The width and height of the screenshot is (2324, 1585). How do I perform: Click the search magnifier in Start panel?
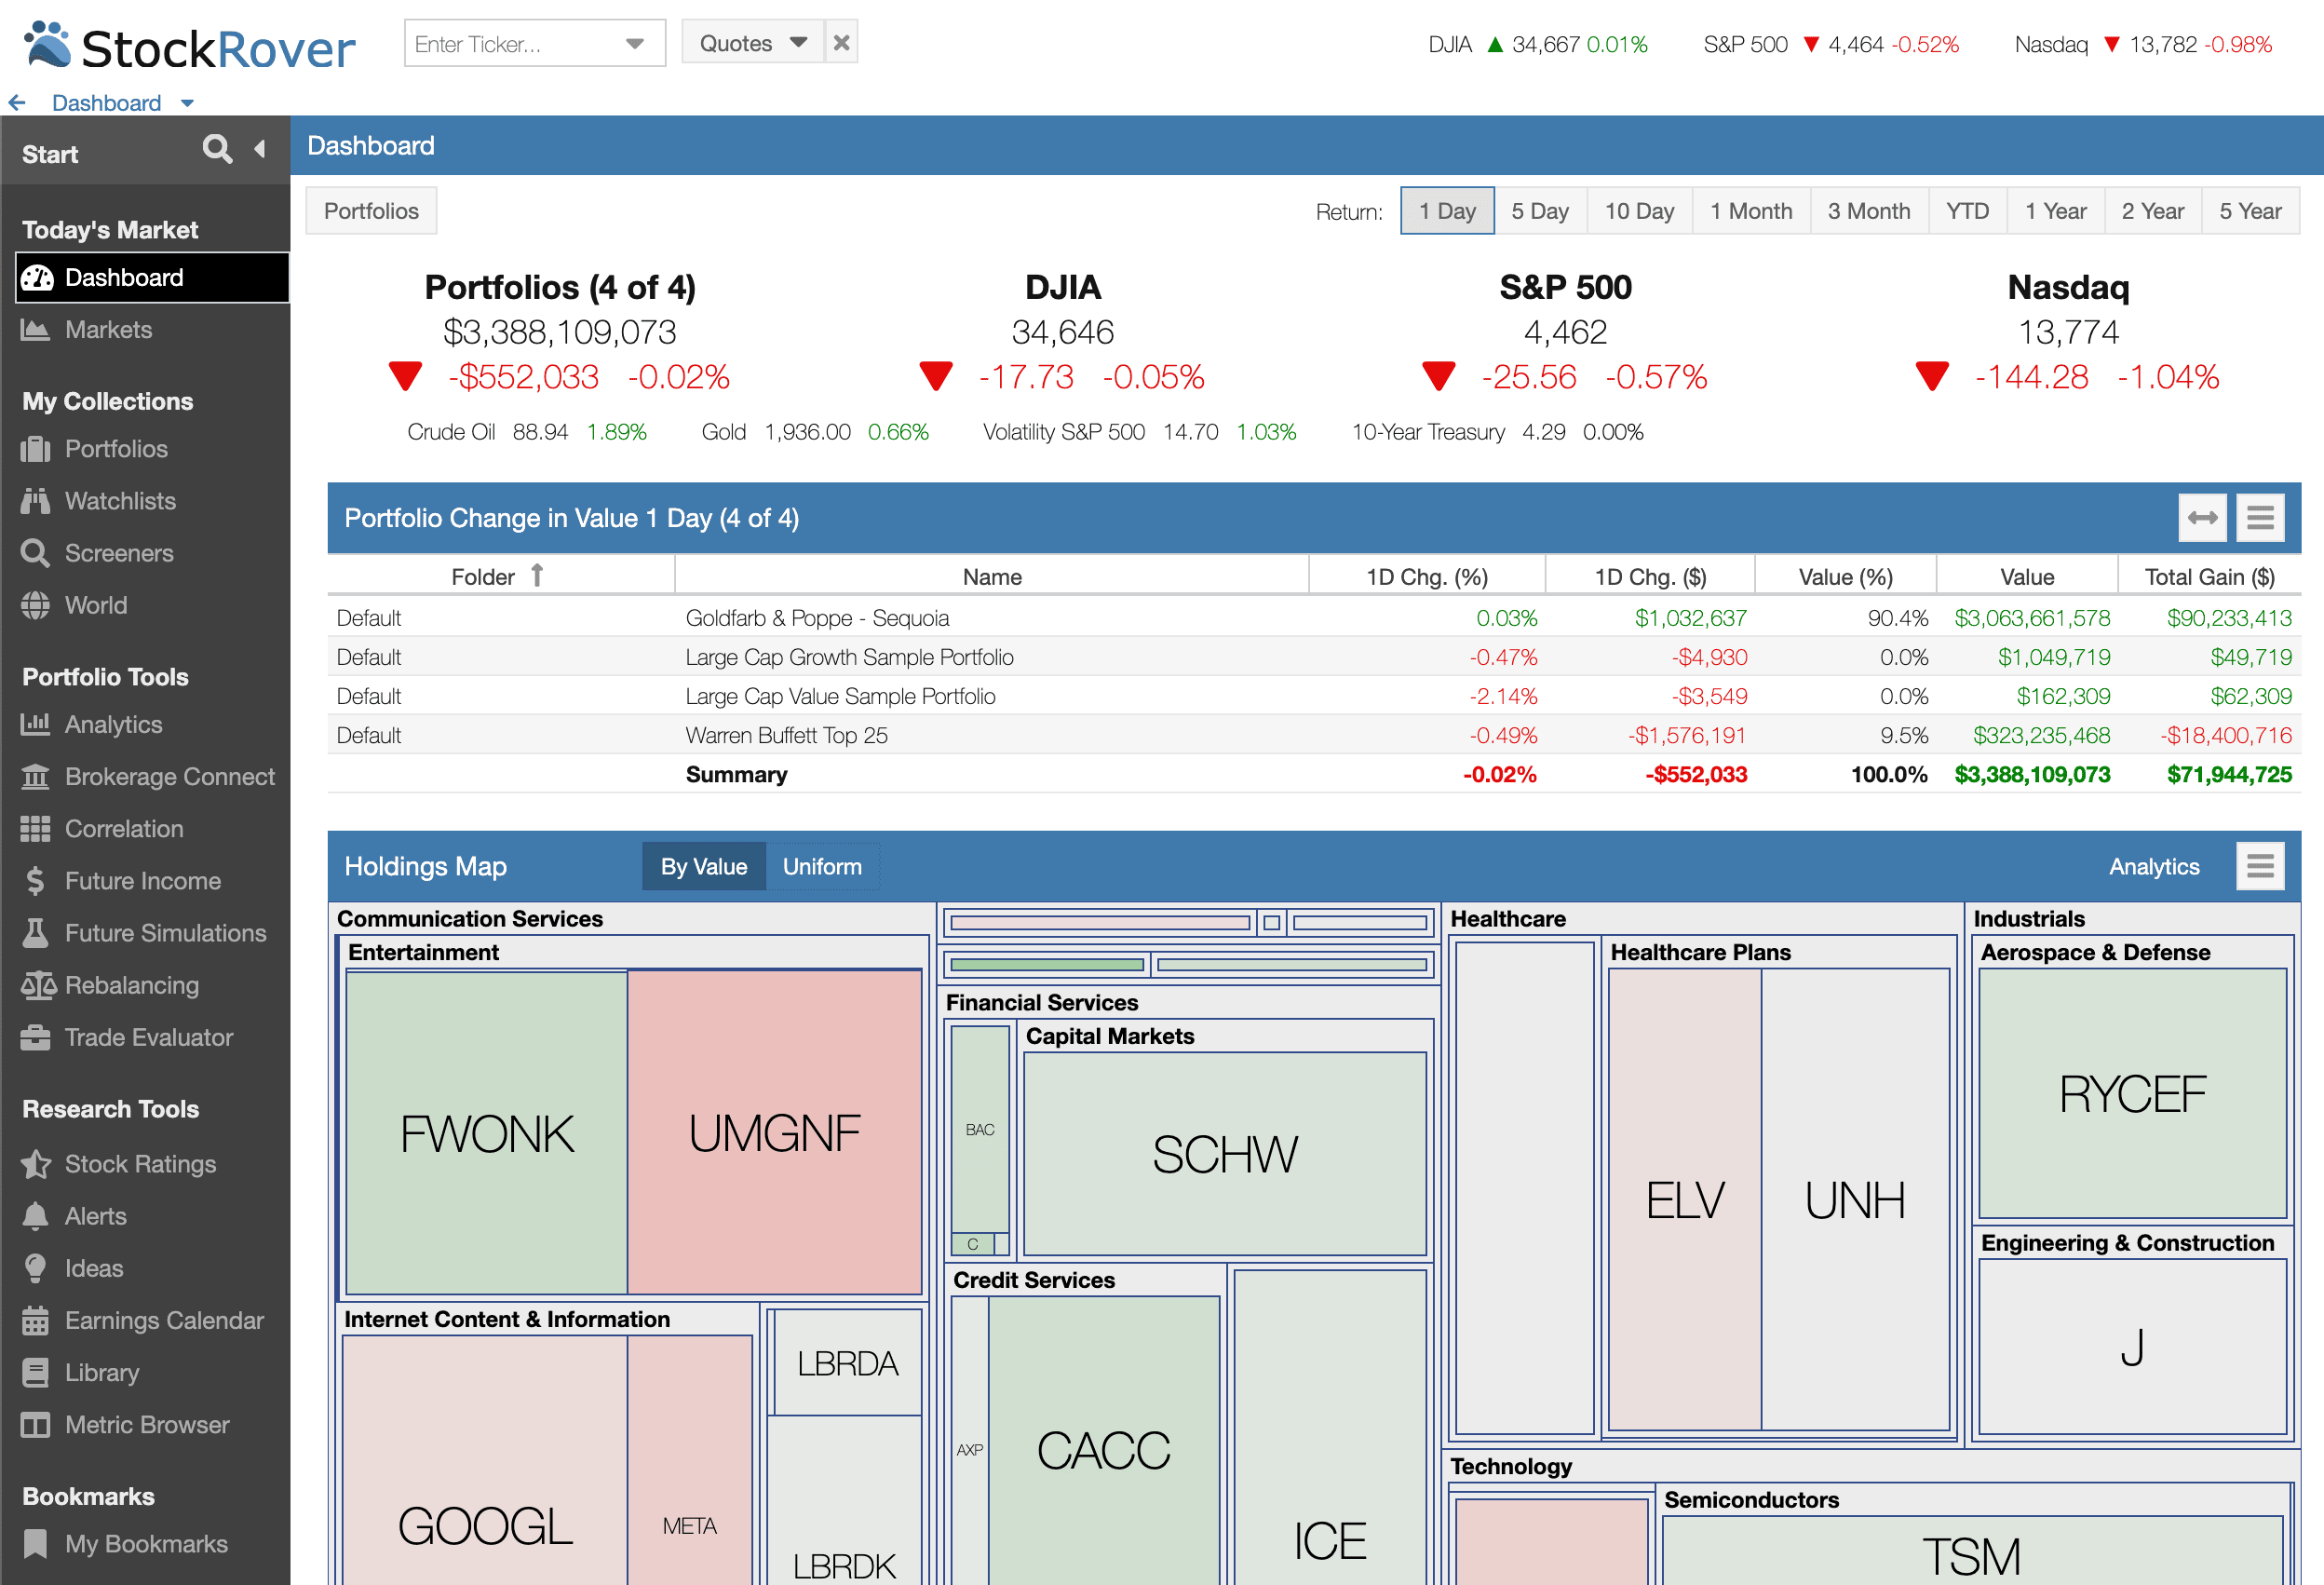coord(217,150)
